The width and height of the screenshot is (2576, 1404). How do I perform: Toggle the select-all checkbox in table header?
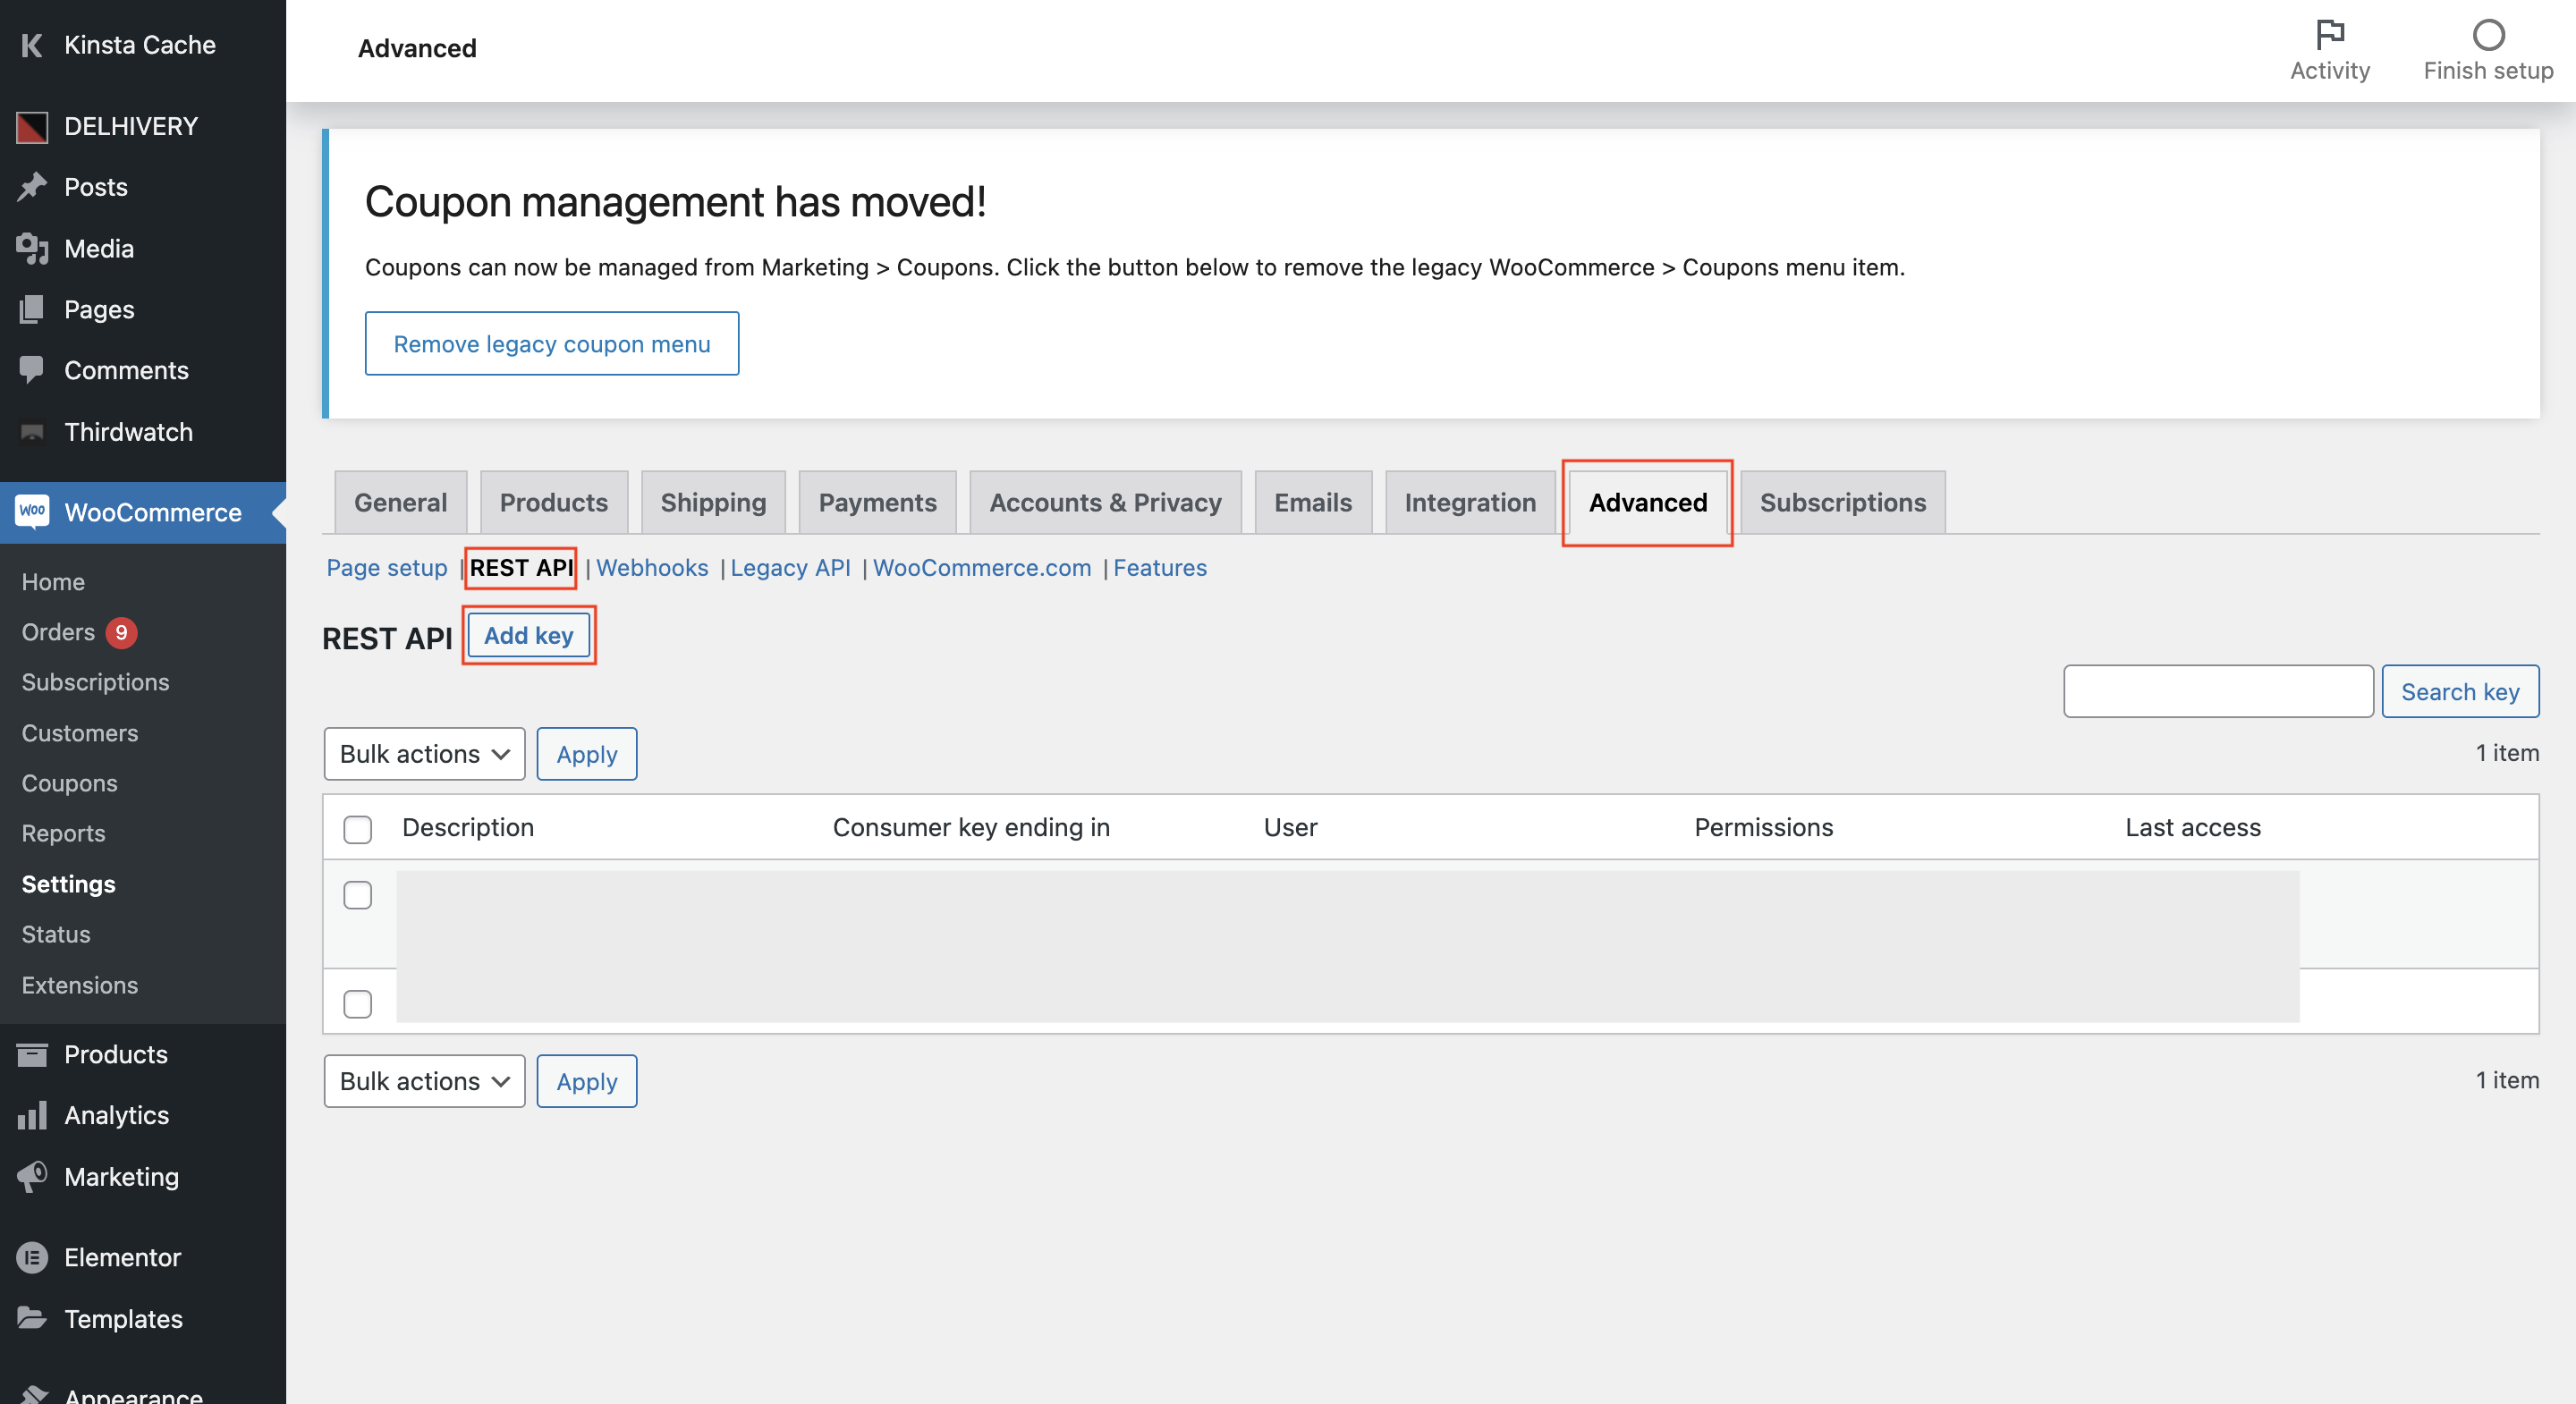coord(357,829)
